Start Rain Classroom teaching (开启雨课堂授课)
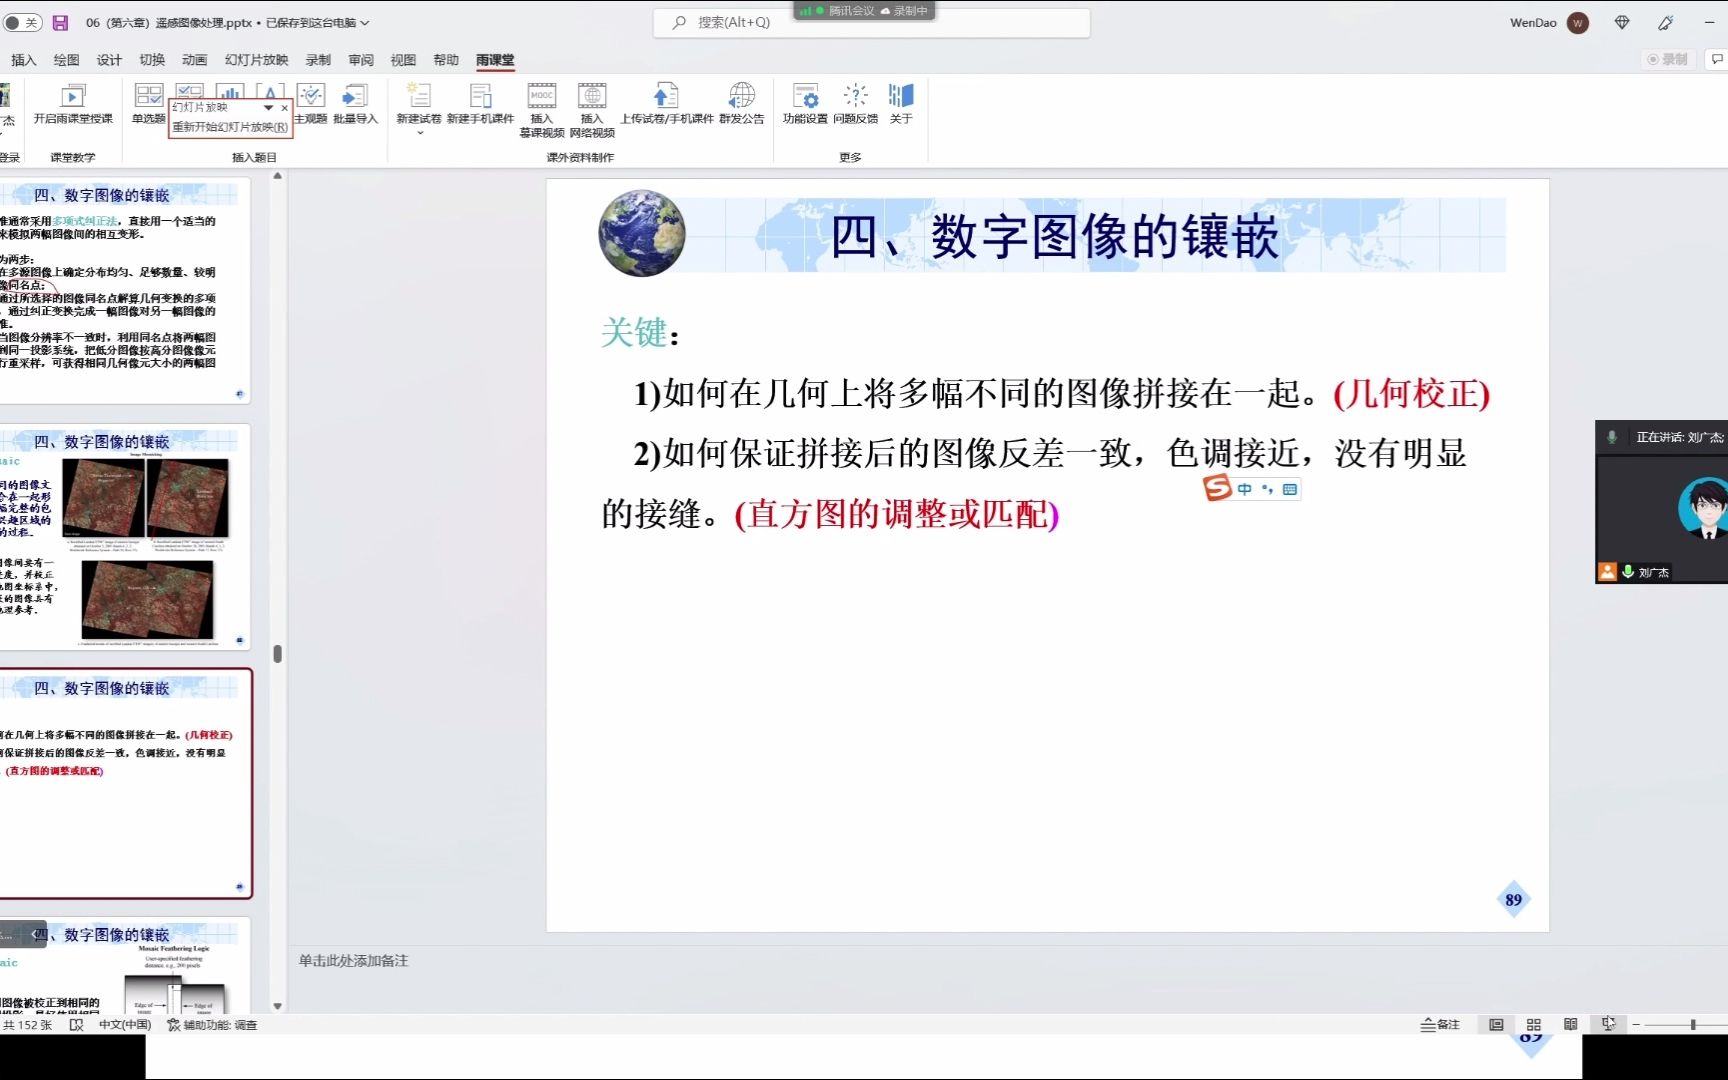1728x1080 pixels. click(73, 104)
